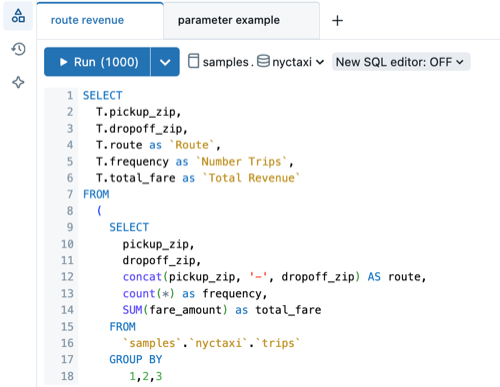This screenshot has height=387, width=500.
Task: Click the `Total Revenue` alias on line 6
Action: coord(251,178)
